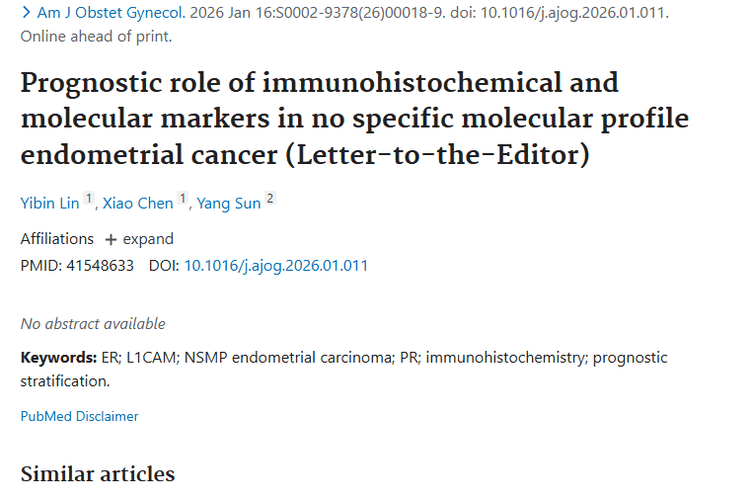750x500 pixels.
Task: Click affiliation superscript 2 after Yang Sun
Action: tap(269, 199)
